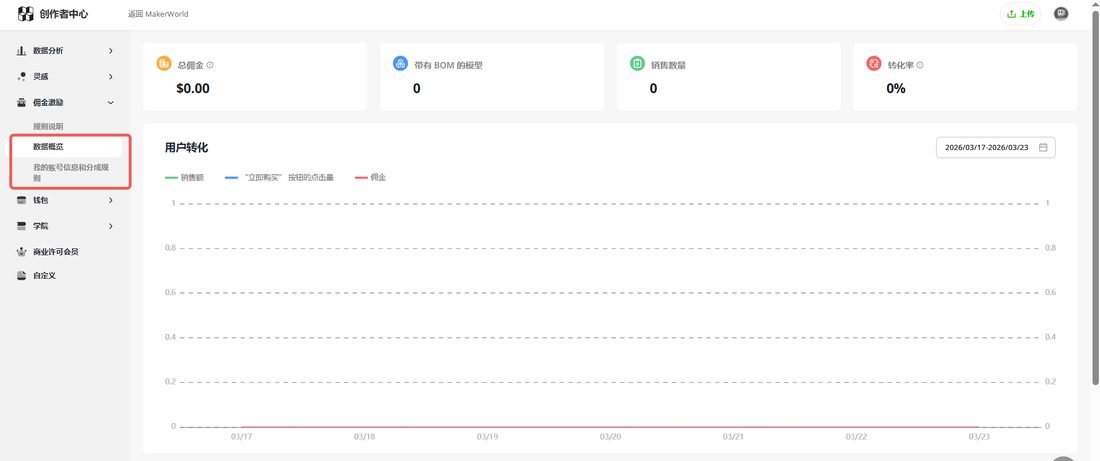
Task: Open the user avatar icon
Action: 1061,13
